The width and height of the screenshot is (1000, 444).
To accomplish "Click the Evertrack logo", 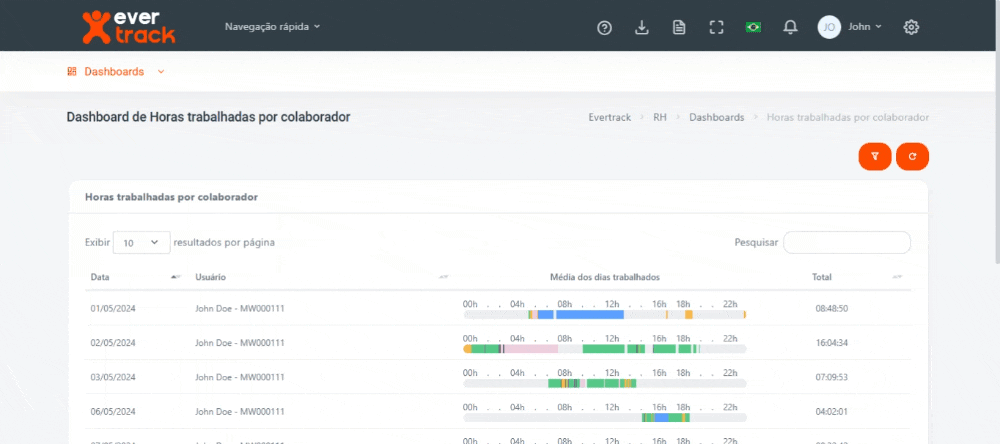I will tap(127, 27).
